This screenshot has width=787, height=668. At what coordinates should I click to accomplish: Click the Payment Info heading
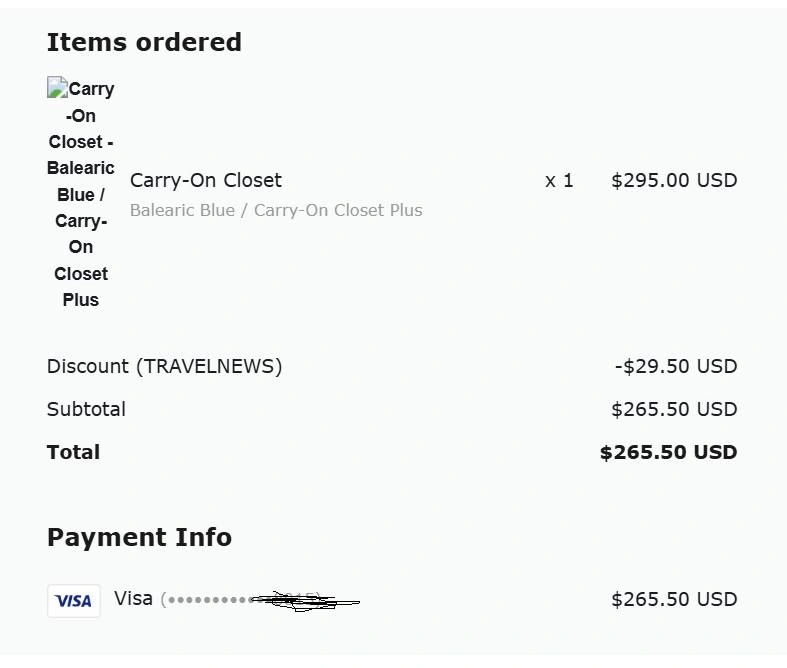[x=139, y=537]
